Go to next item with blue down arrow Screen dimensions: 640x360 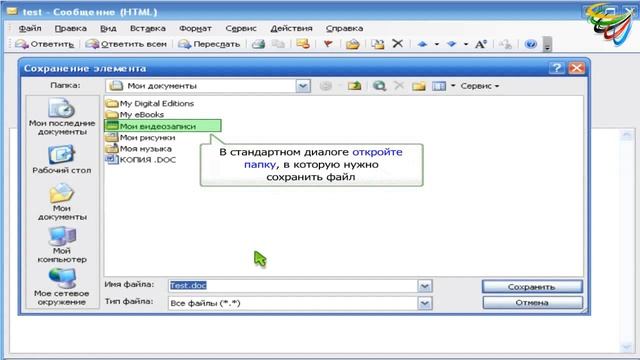click(x=451, y=44)
